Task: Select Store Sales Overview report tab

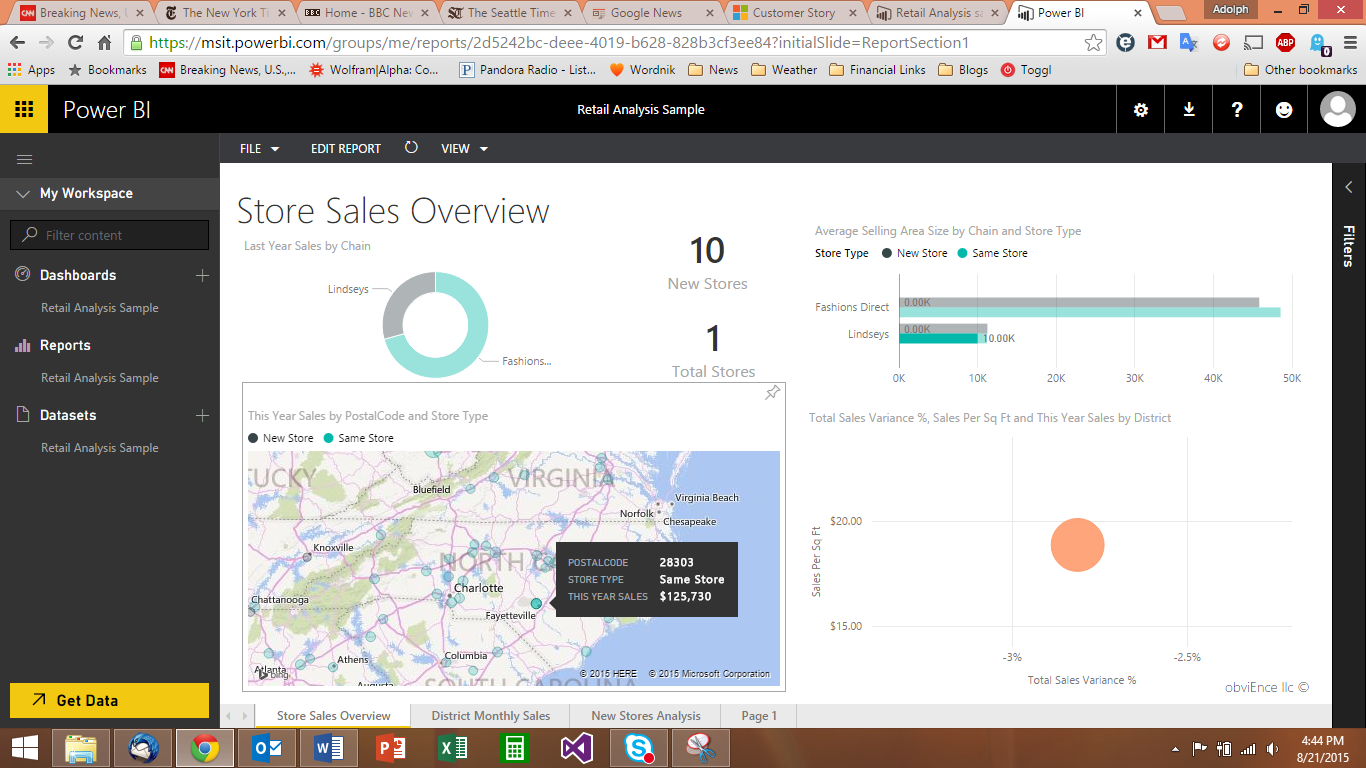Action: 333,716
